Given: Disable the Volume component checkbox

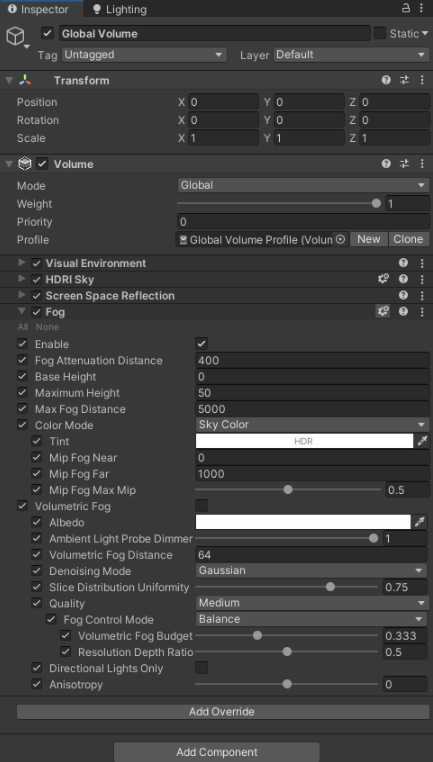Looking at the screenshot, I should coord(43,164).
